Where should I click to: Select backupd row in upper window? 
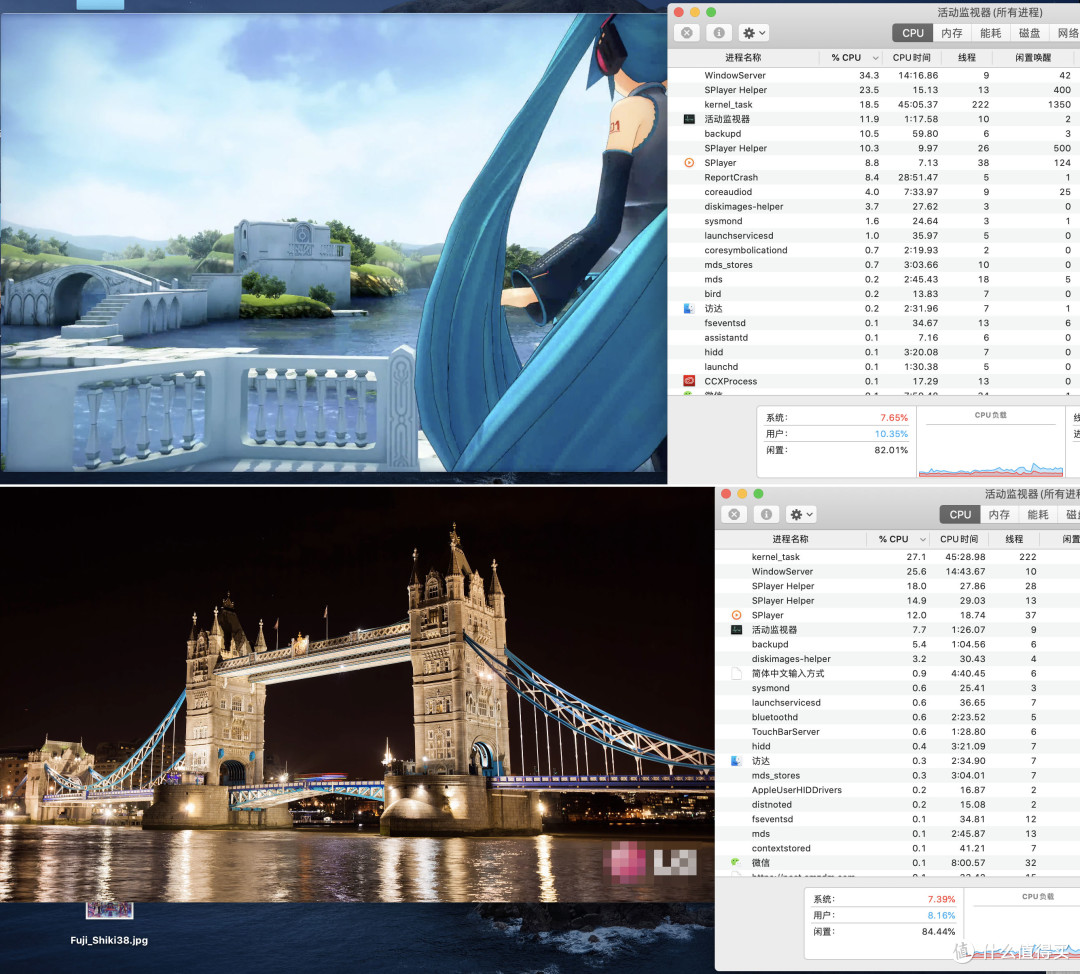click(873, 134)
